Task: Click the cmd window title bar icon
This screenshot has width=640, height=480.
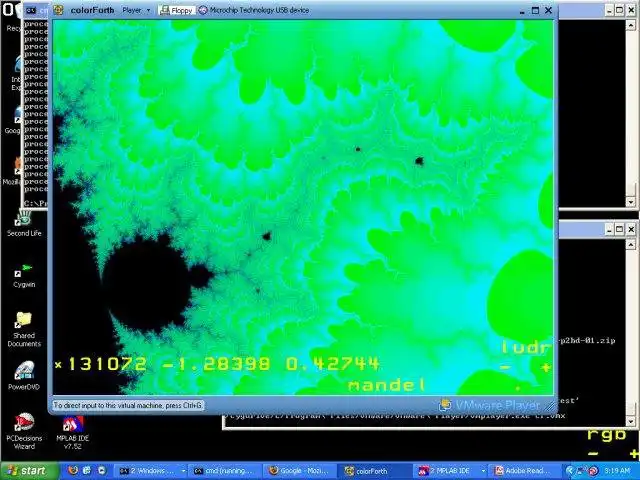Action: click(x=31, y=10)
